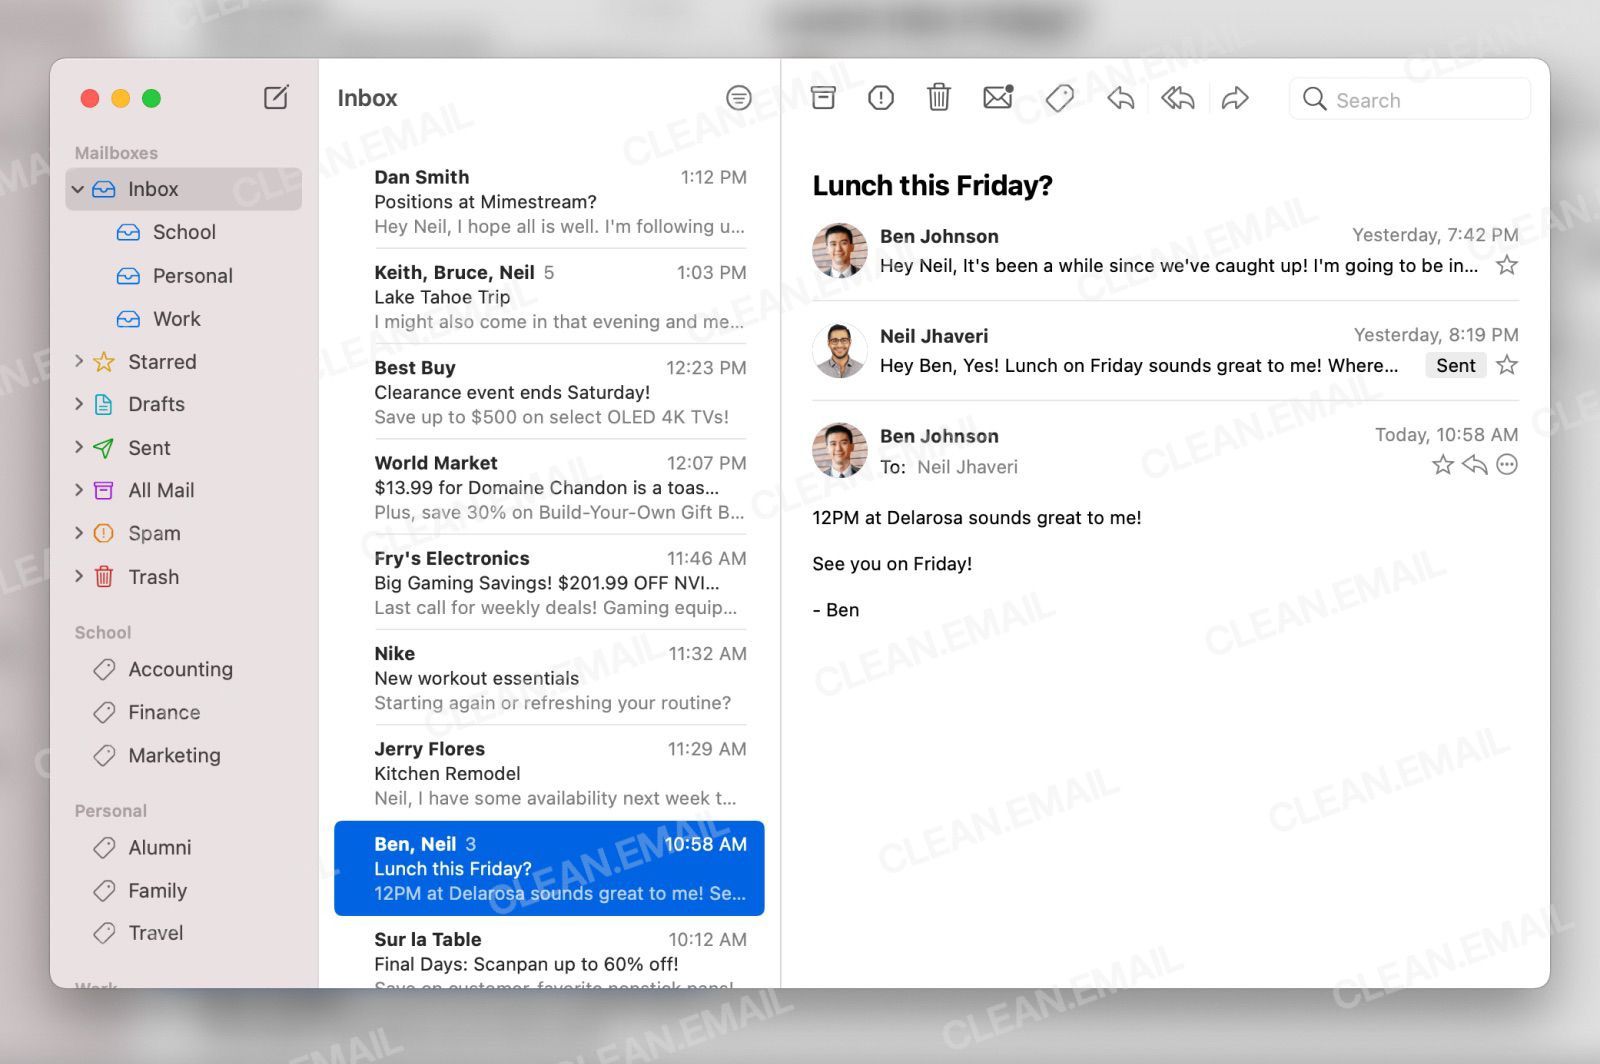
Task: Star Neil Jhaveri's sent reply
Action: pyautogui.click(x=1506, y=365)
